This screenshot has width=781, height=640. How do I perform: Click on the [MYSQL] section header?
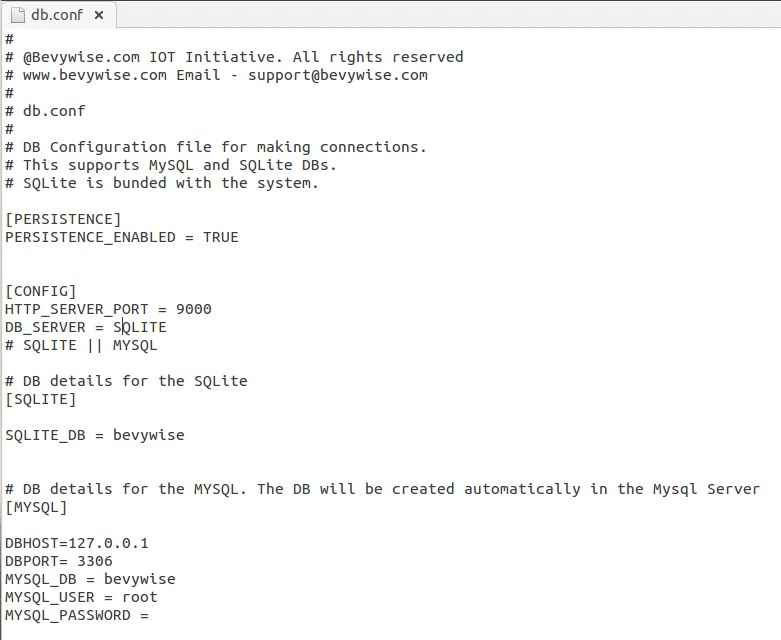[x=36, y=507]
